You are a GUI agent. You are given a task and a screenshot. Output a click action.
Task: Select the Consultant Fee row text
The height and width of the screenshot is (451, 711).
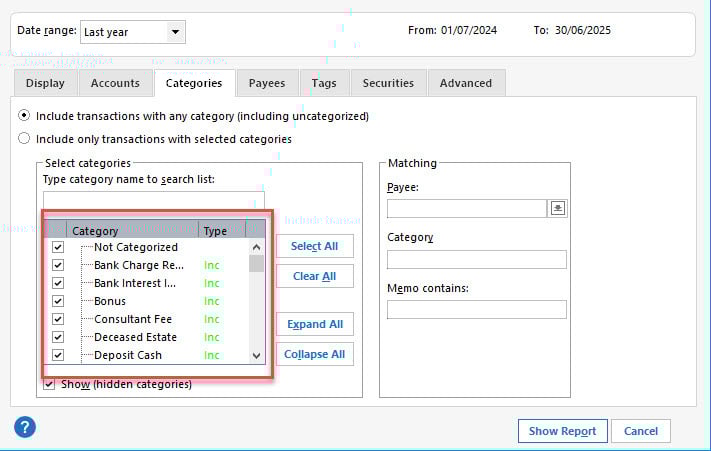click(133, 319)
